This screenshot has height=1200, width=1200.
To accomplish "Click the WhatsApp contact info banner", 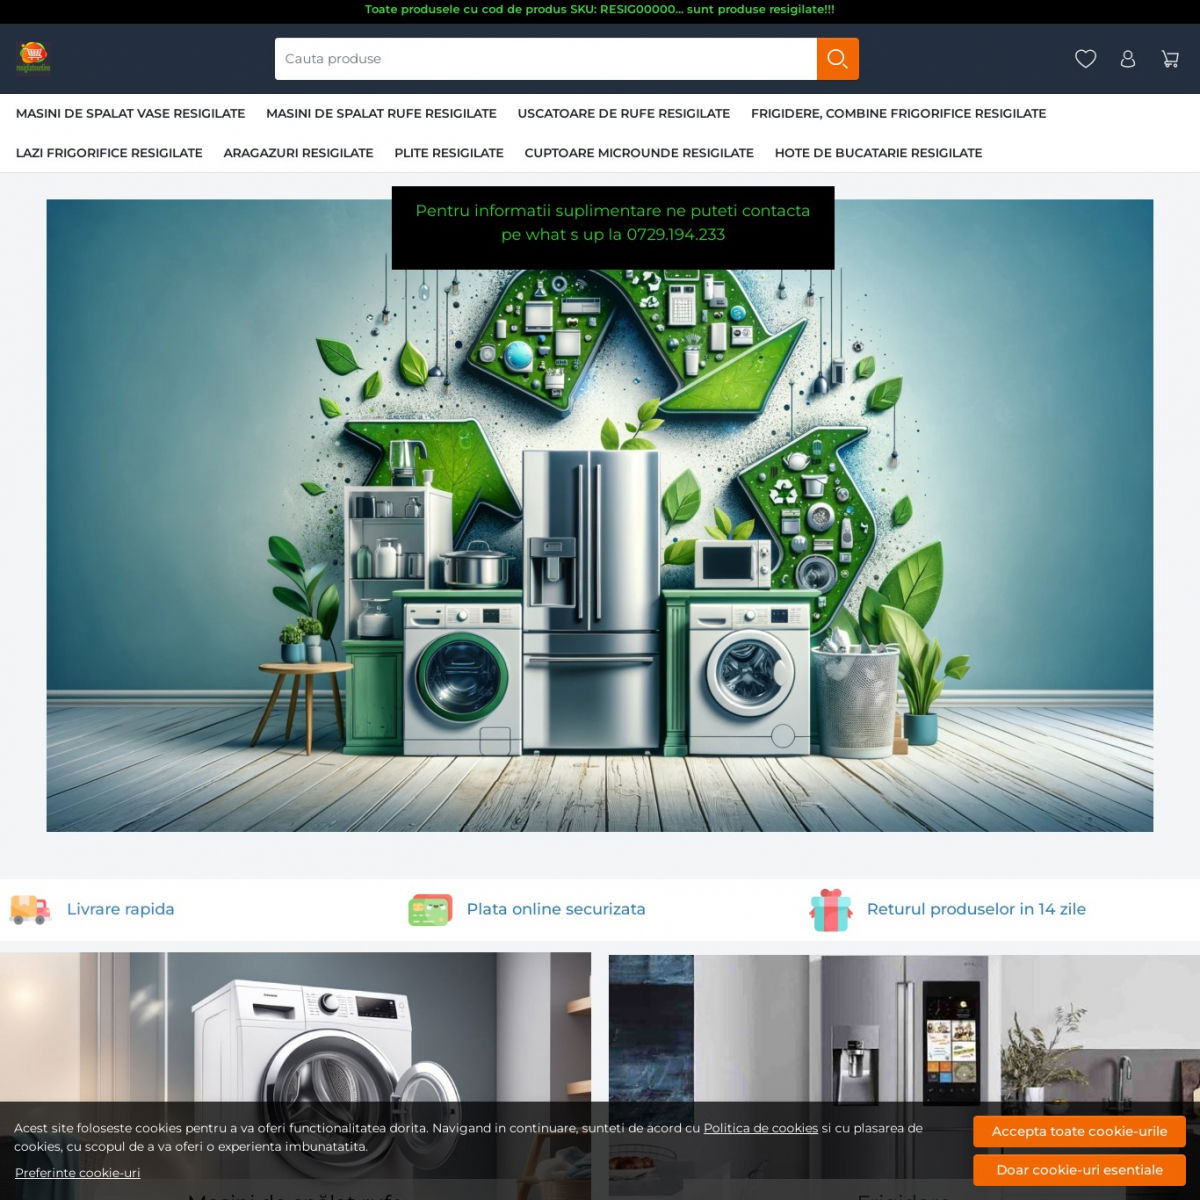I will coord(613,228).
